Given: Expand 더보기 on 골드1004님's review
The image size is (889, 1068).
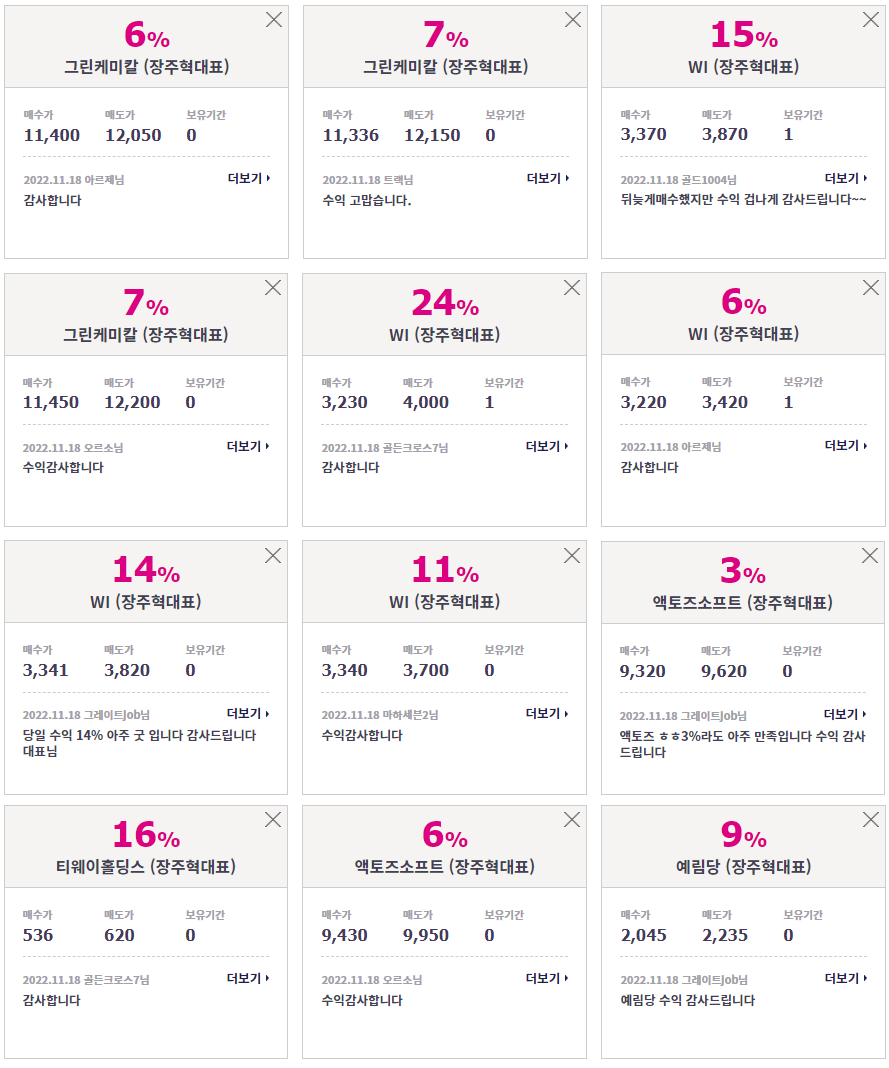Looking at the screenshot, I should point(846,178).
